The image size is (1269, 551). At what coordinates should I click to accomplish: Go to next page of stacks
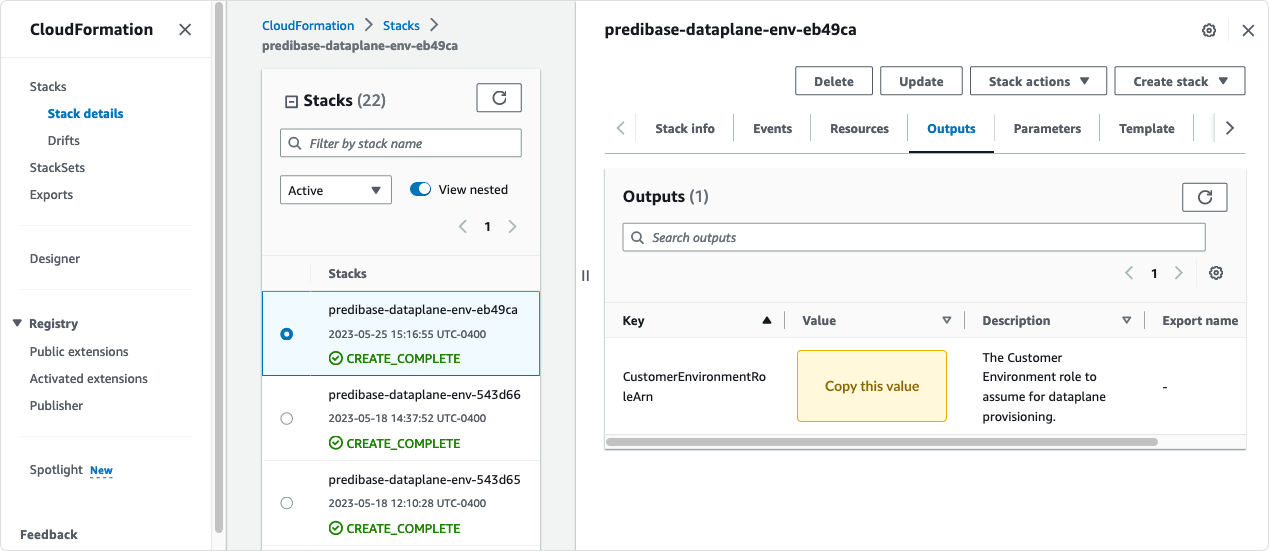[x=512, y=227]
